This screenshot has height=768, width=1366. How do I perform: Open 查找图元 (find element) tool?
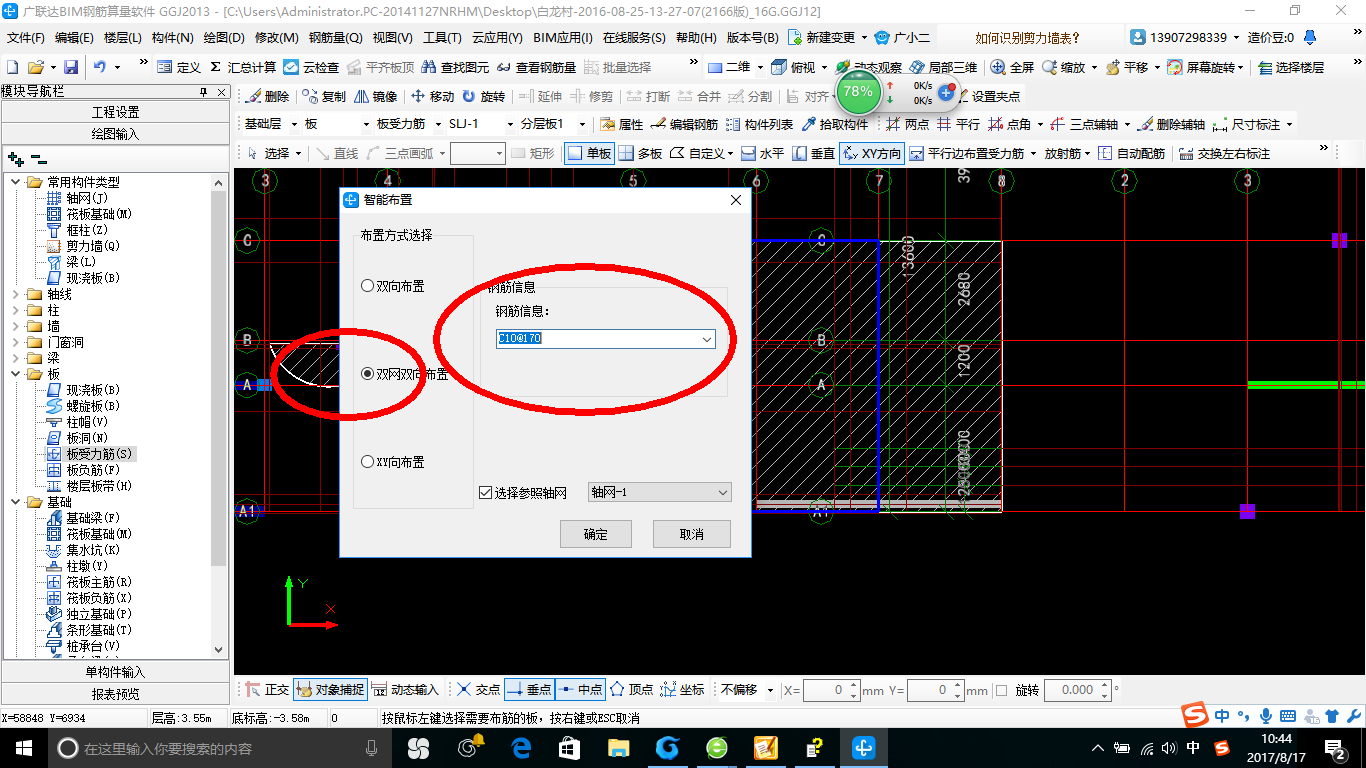click(455, 67)
